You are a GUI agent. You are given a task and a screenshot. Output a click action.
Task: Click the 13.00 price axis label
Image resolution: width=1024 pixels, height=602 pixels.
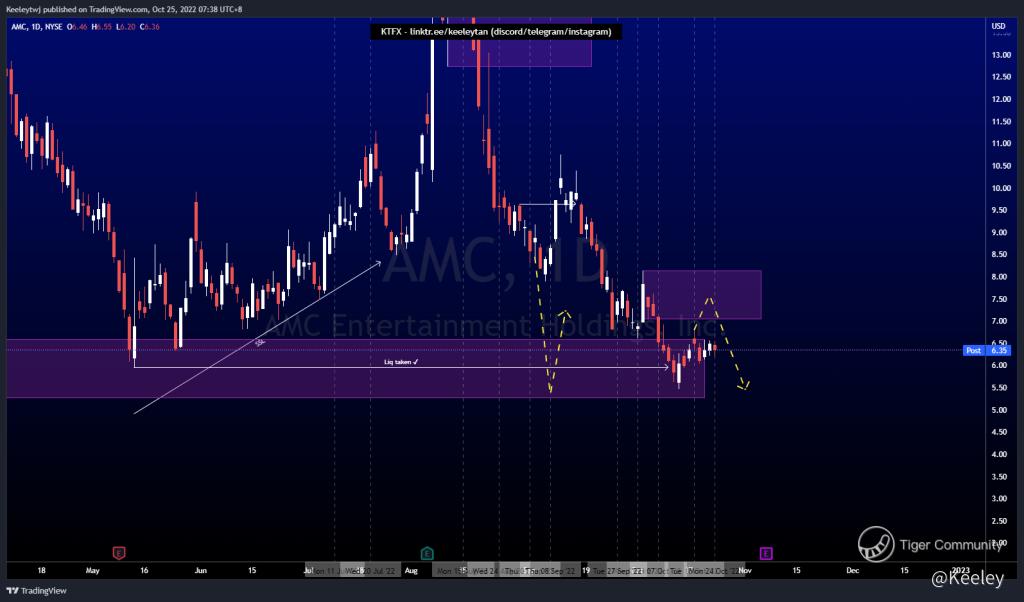[1001, 55]
